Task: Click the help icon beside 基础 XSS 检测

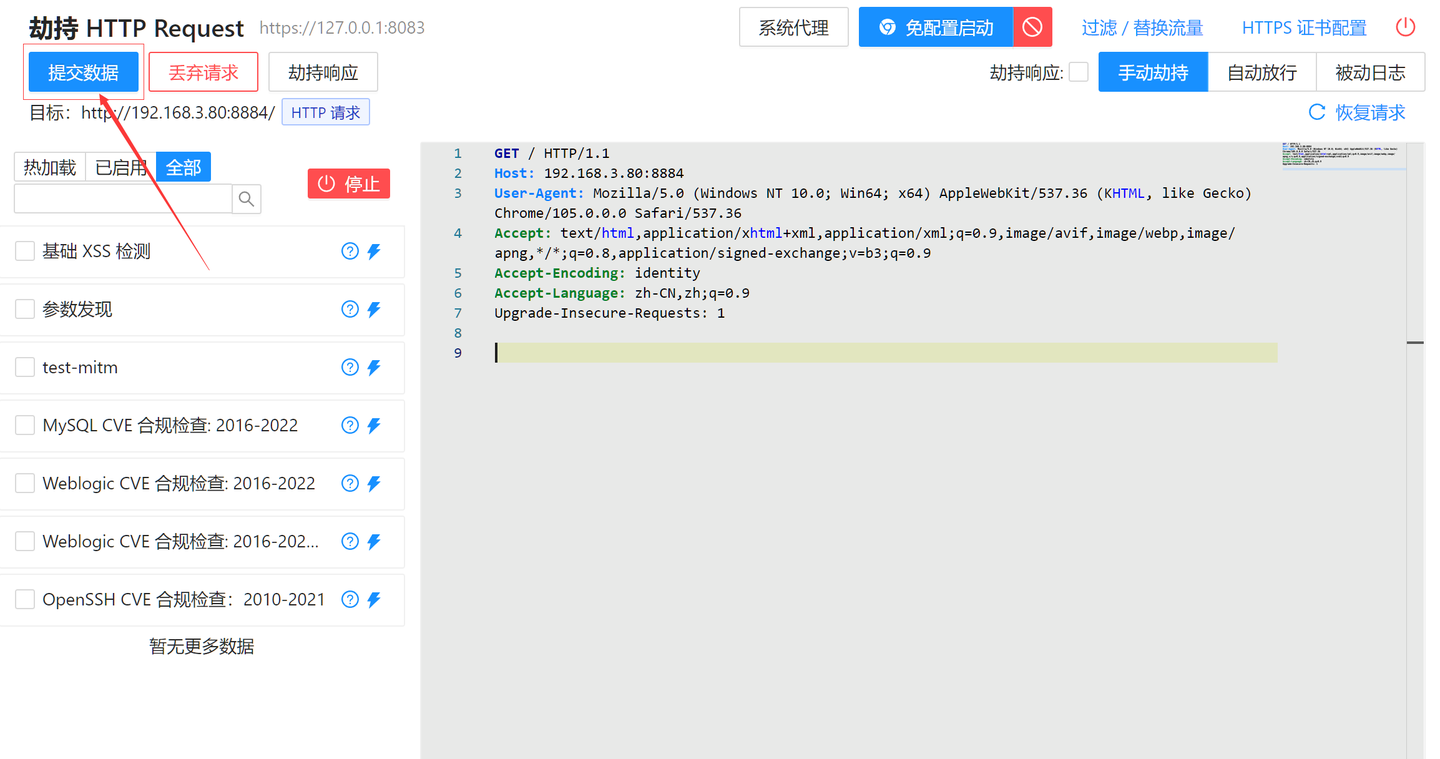Action: [x=348, y=251]
